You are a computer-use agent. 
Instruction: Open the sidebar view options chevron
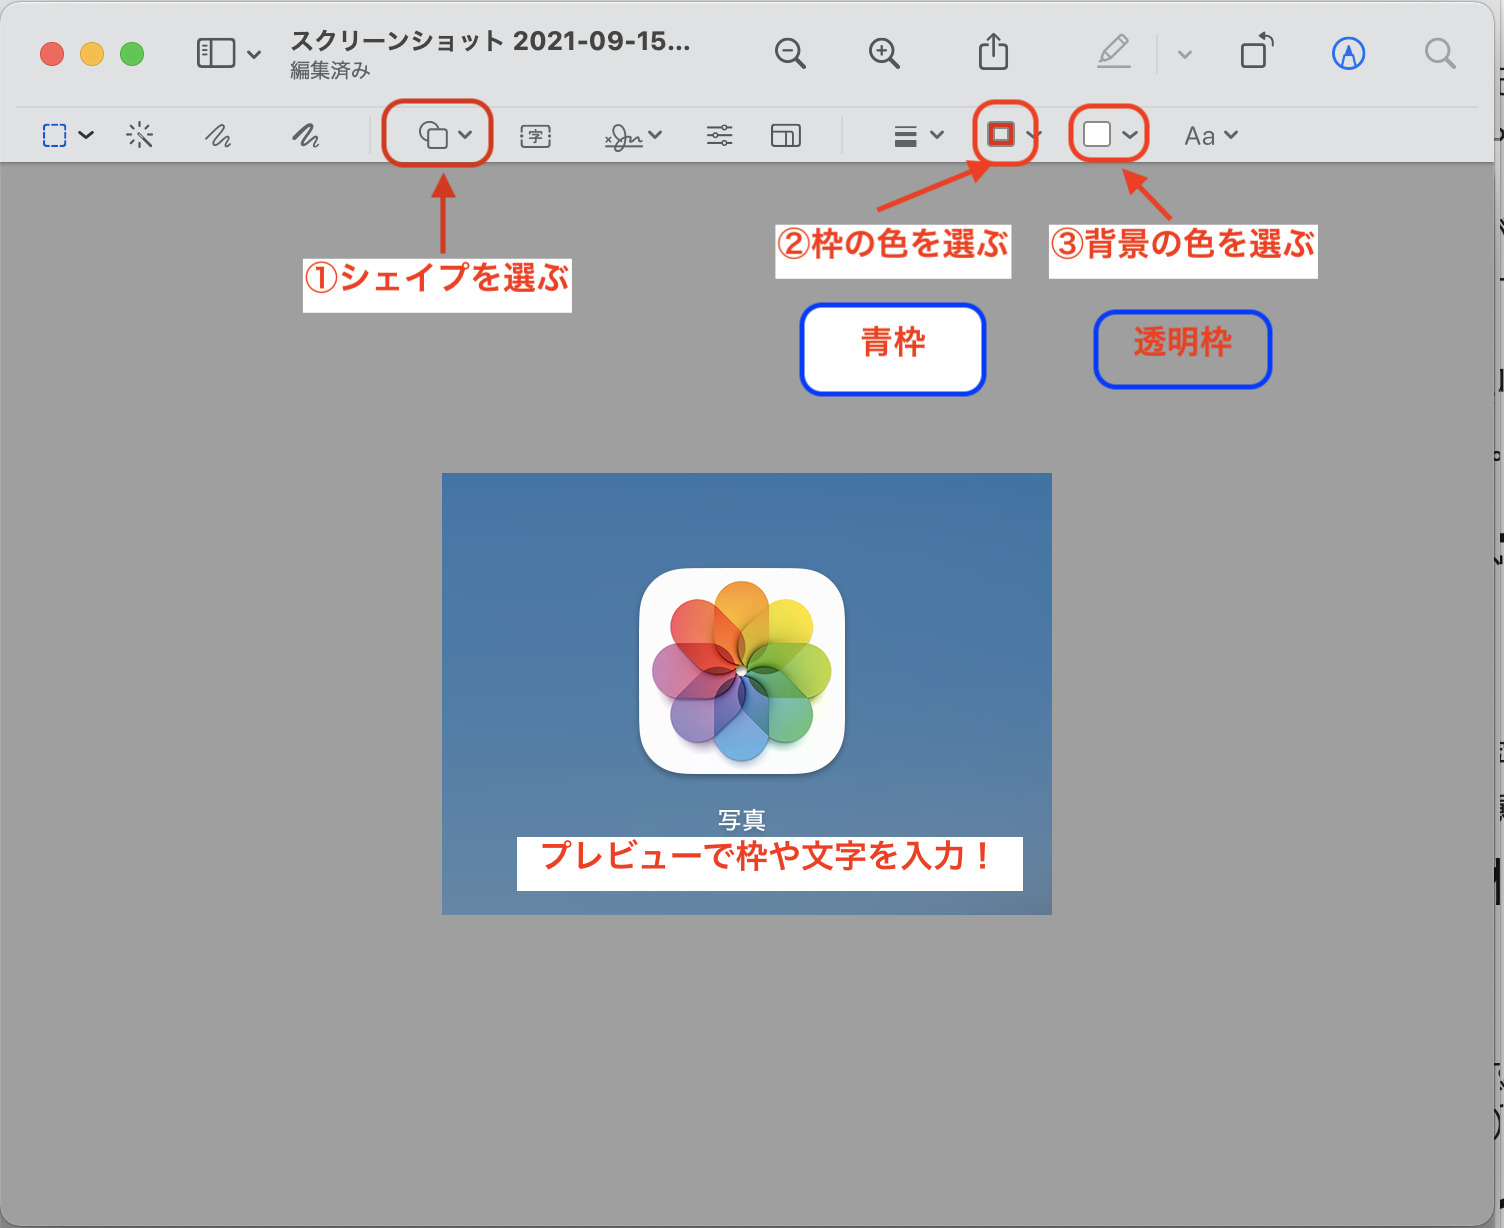tap(254, 54)
